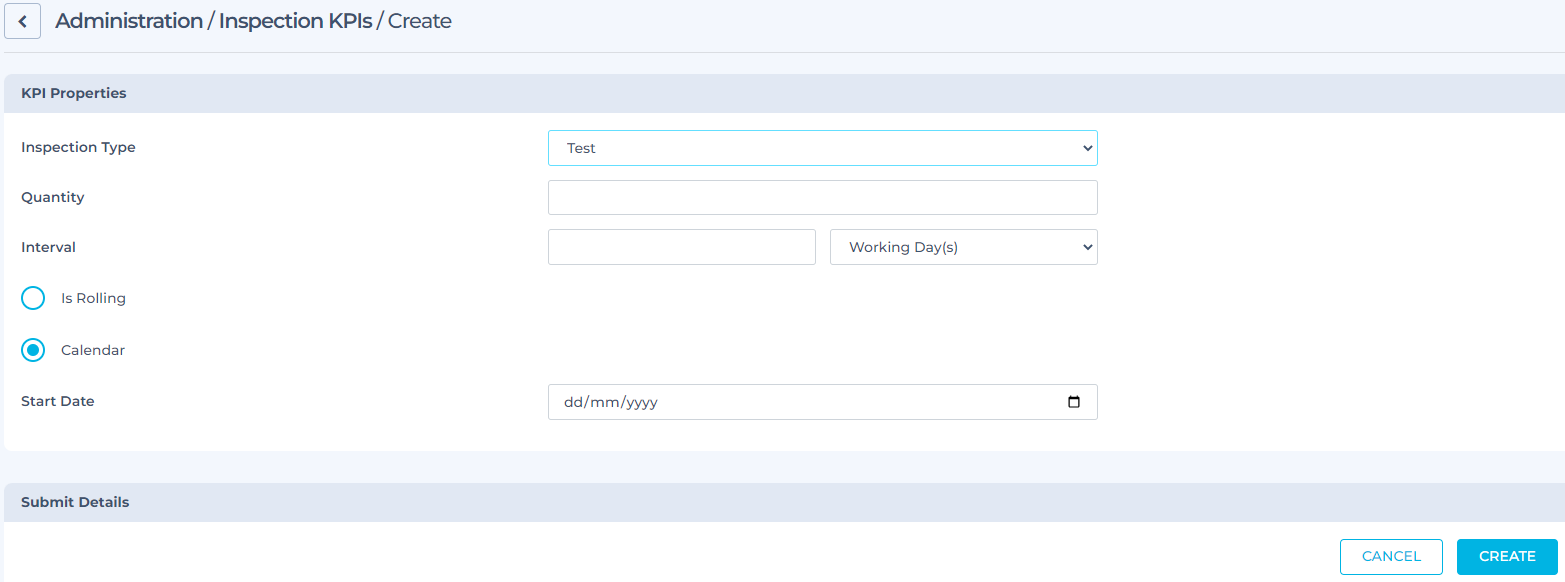This screenshot has width=1565, height=582.
Task: Open the Start Date calendar picker icon
Action: 1074,402
